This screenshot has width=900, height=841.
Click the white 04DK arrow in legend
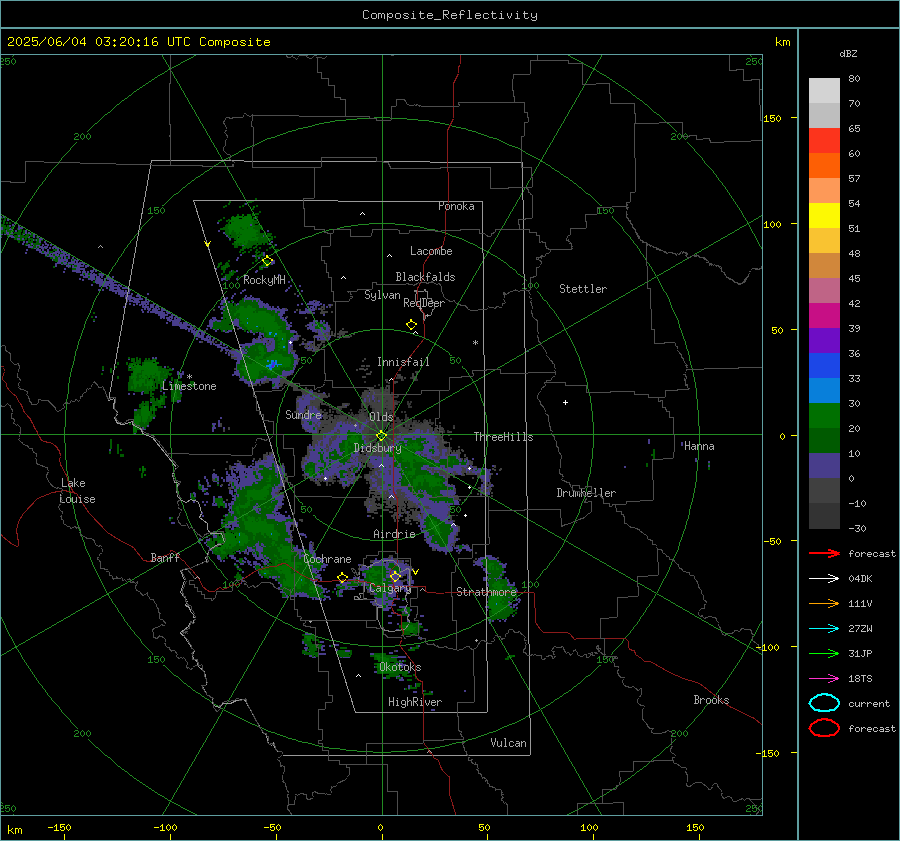point(824,578)
